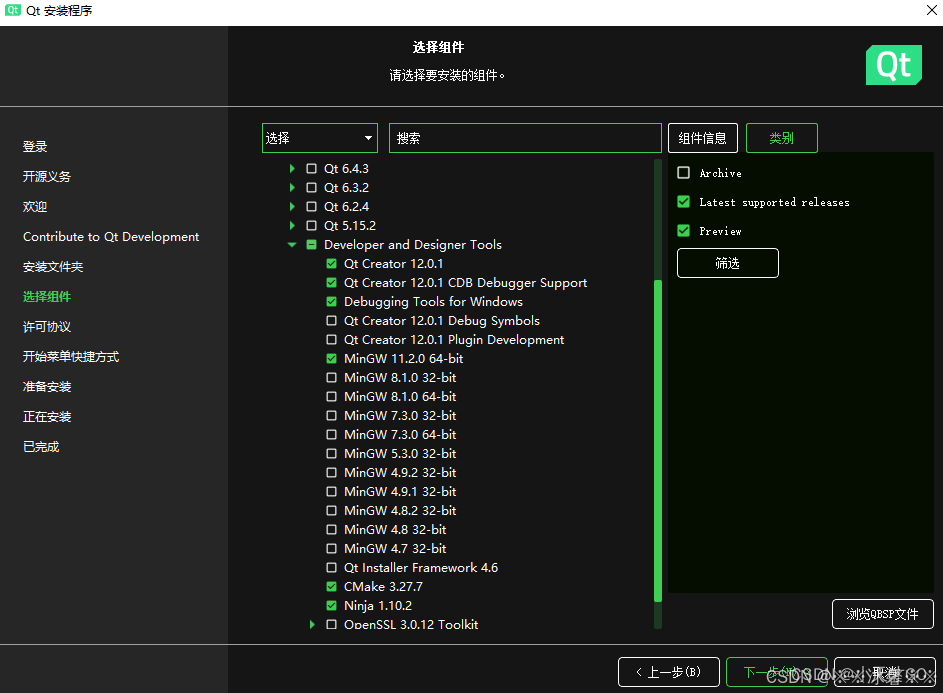The image size is (943, 693).
Task: Check the Qt 6.2.4 checkbox
Action: [312, 206]
